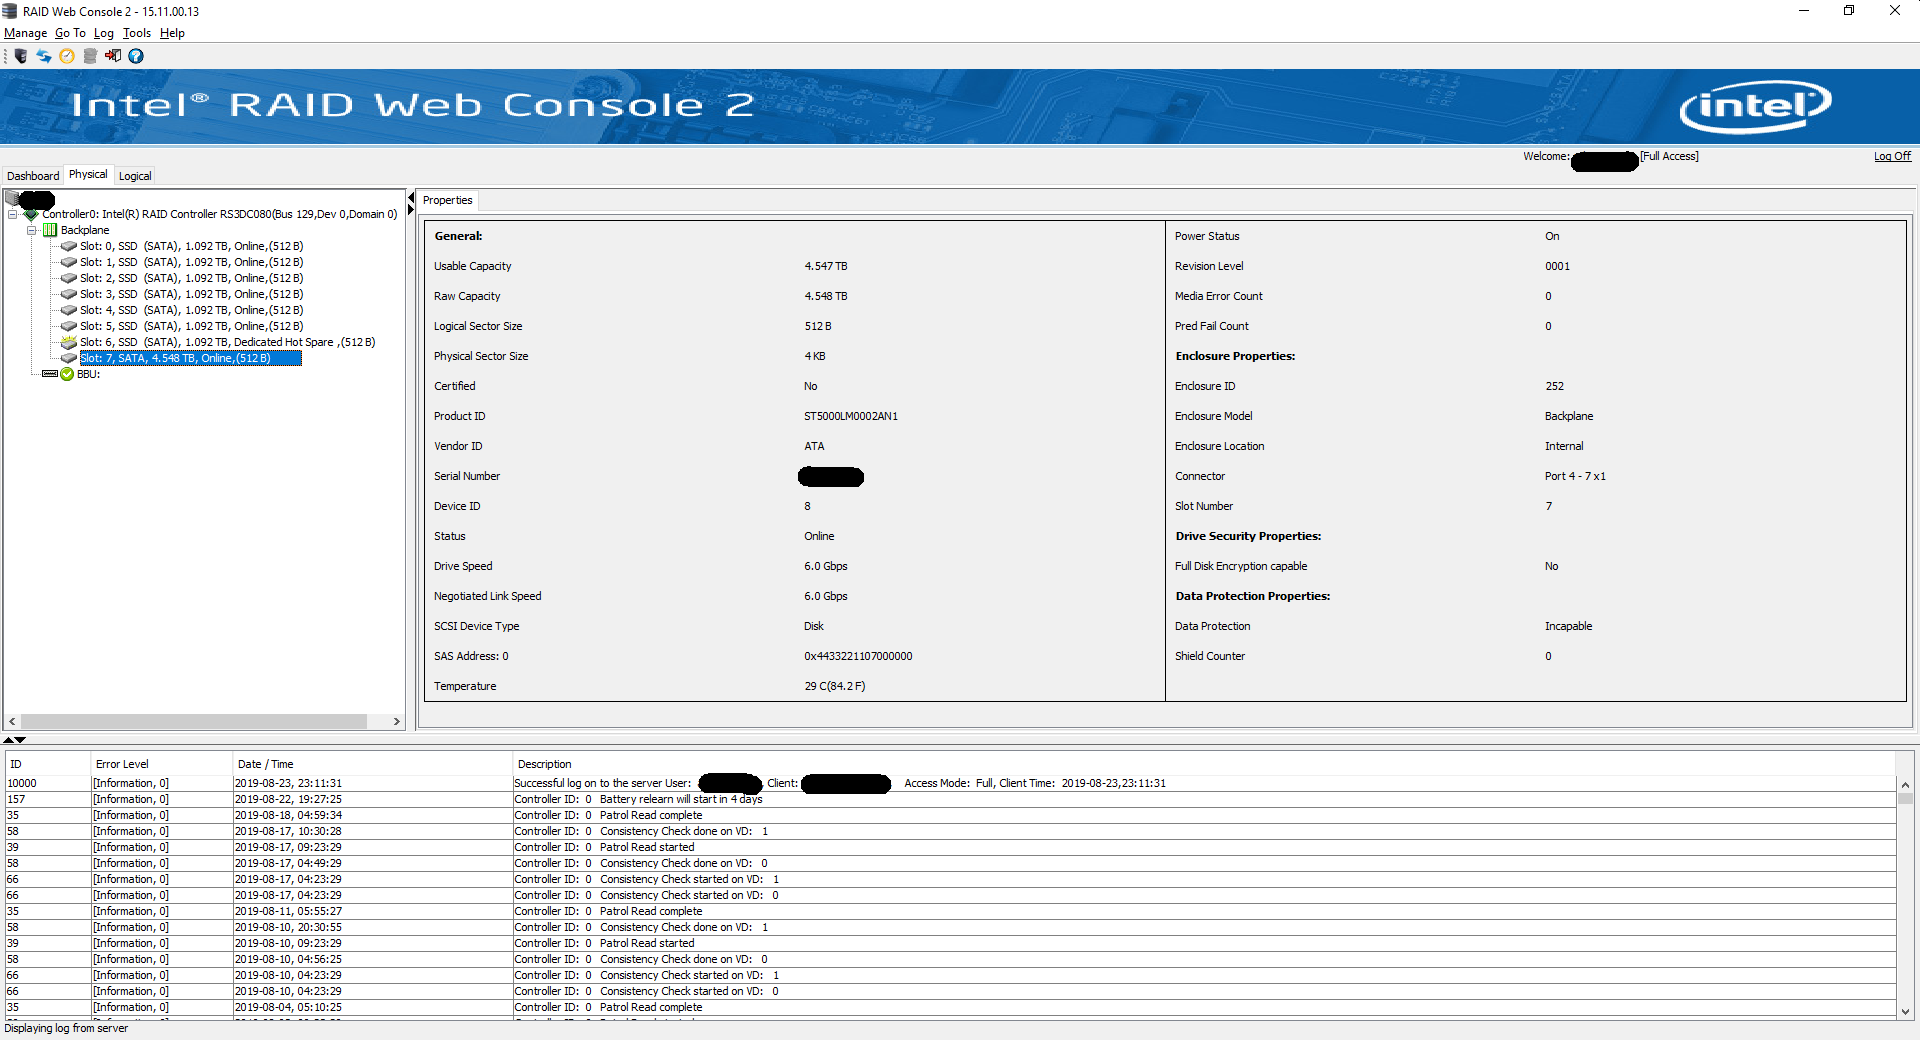
Task: Click the hot spare drive icon for Slot 6
Action: [69, 342]
